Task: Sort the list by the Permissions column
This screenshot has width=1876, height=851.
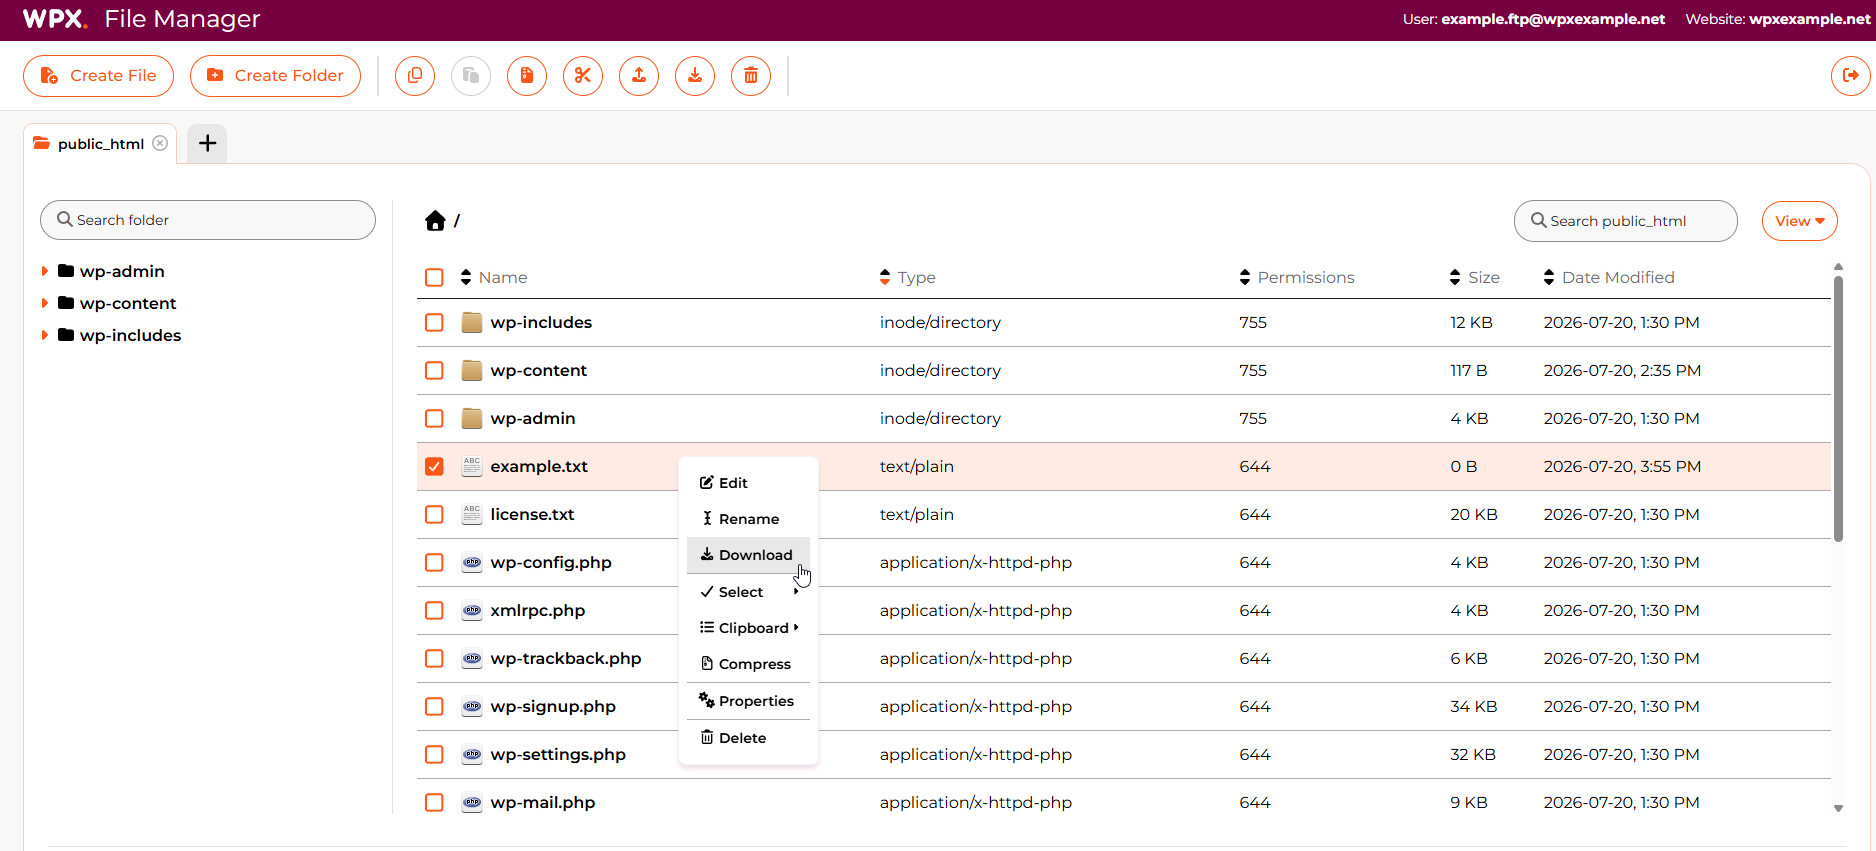Action: click(1297, 277)
